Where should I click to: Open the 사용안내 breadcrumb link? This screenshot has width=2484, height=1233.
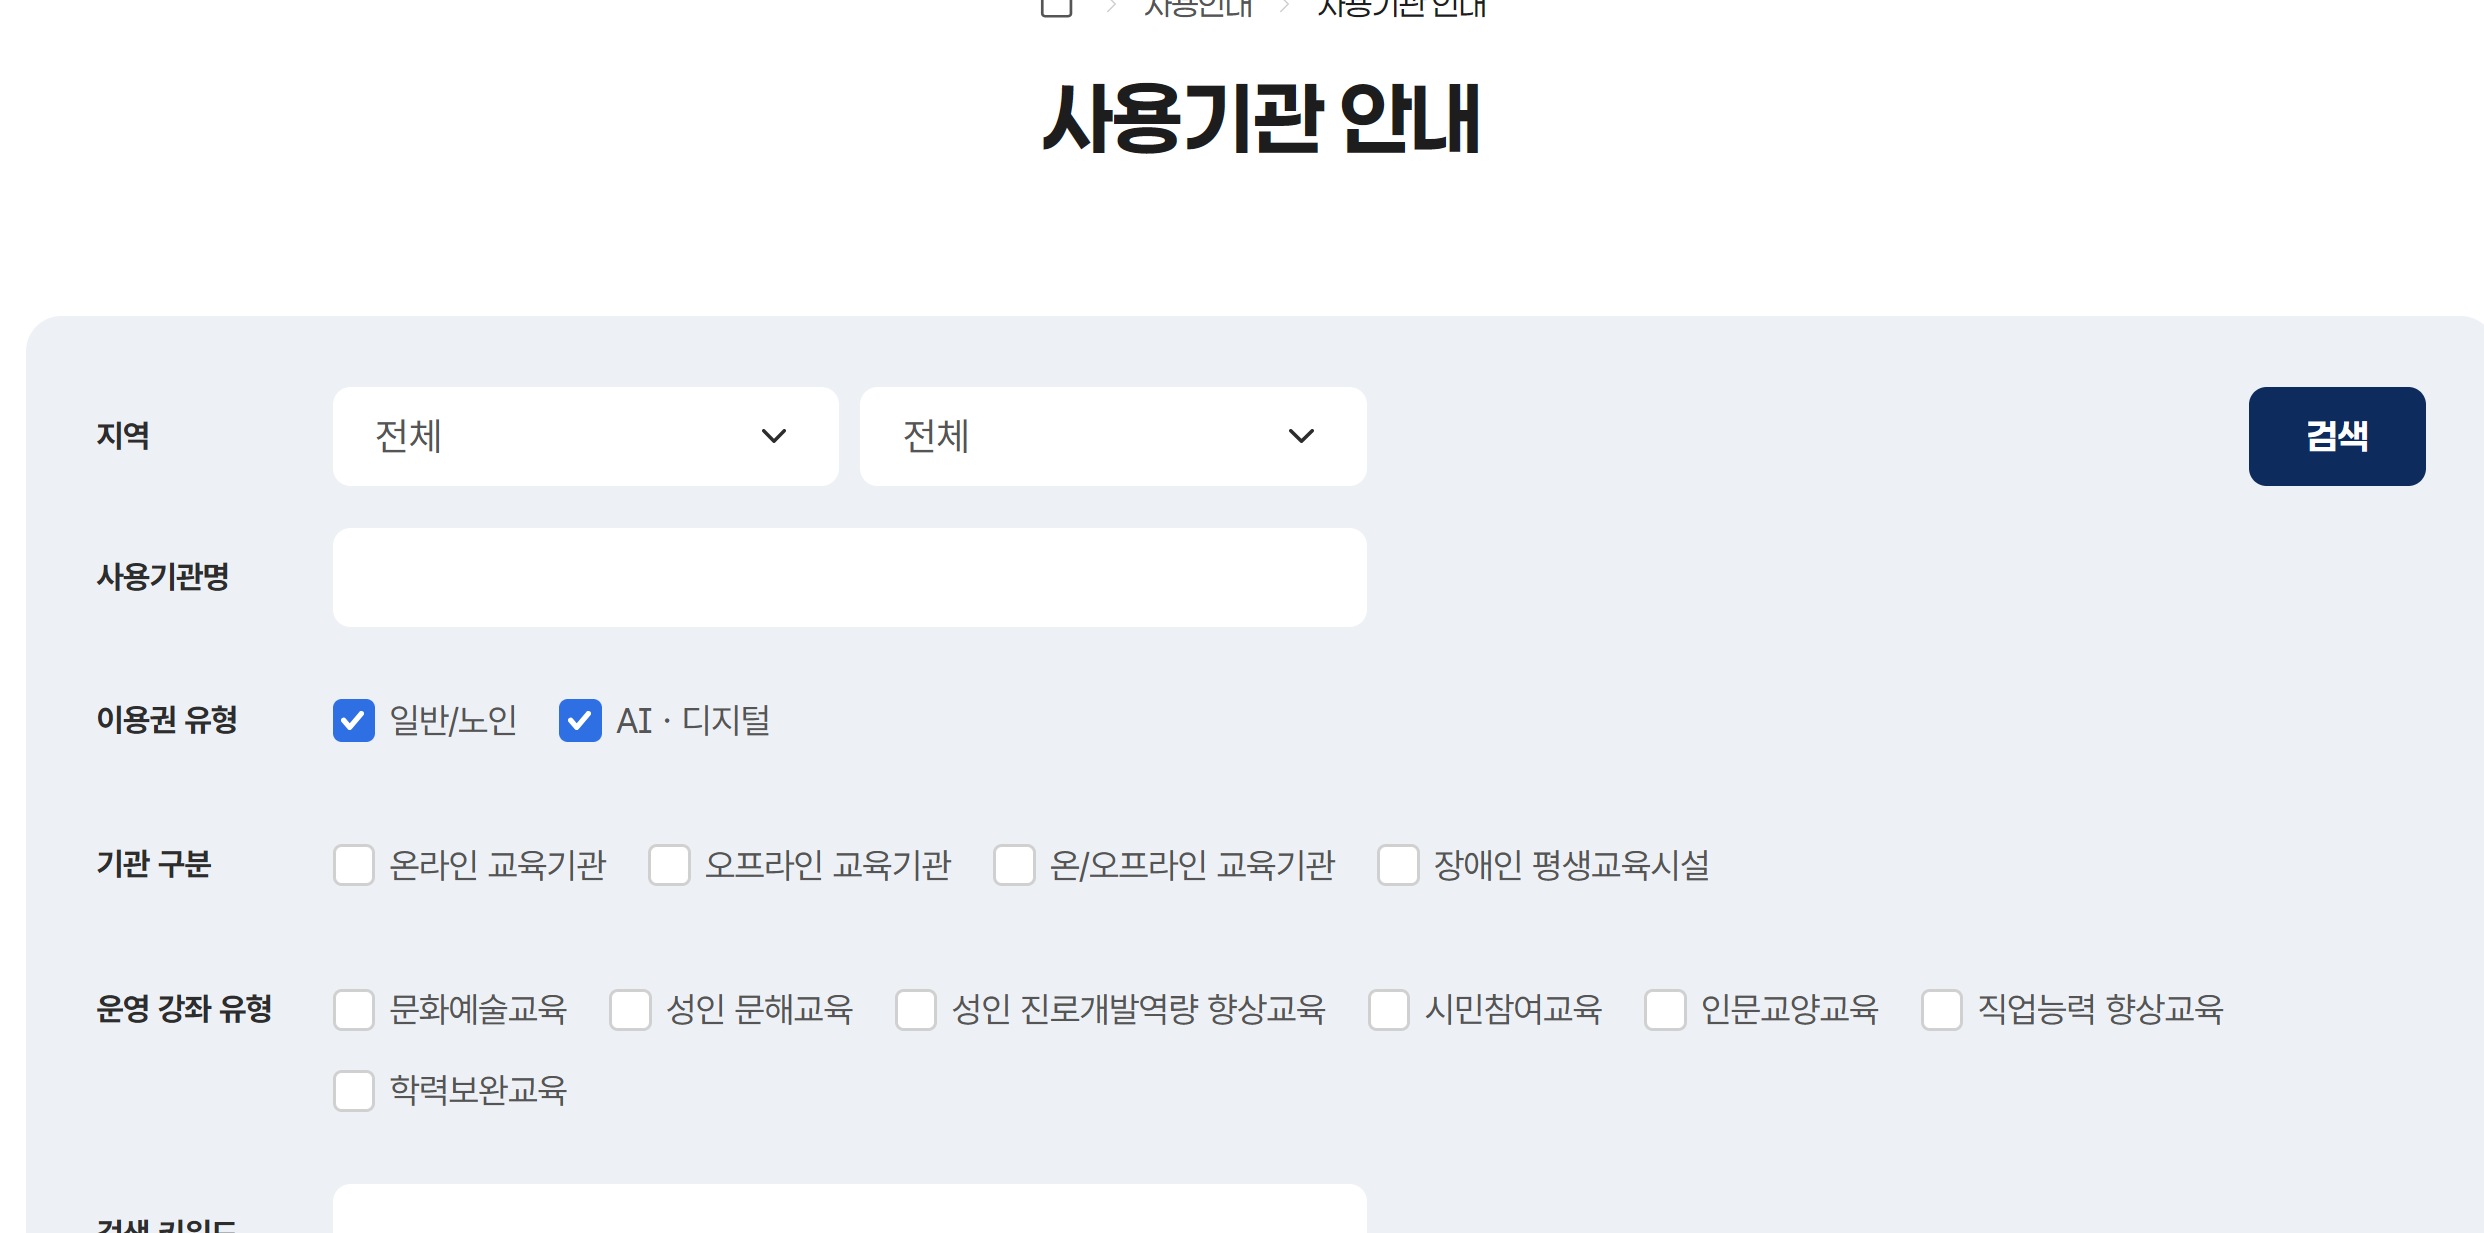(1197, 8)
